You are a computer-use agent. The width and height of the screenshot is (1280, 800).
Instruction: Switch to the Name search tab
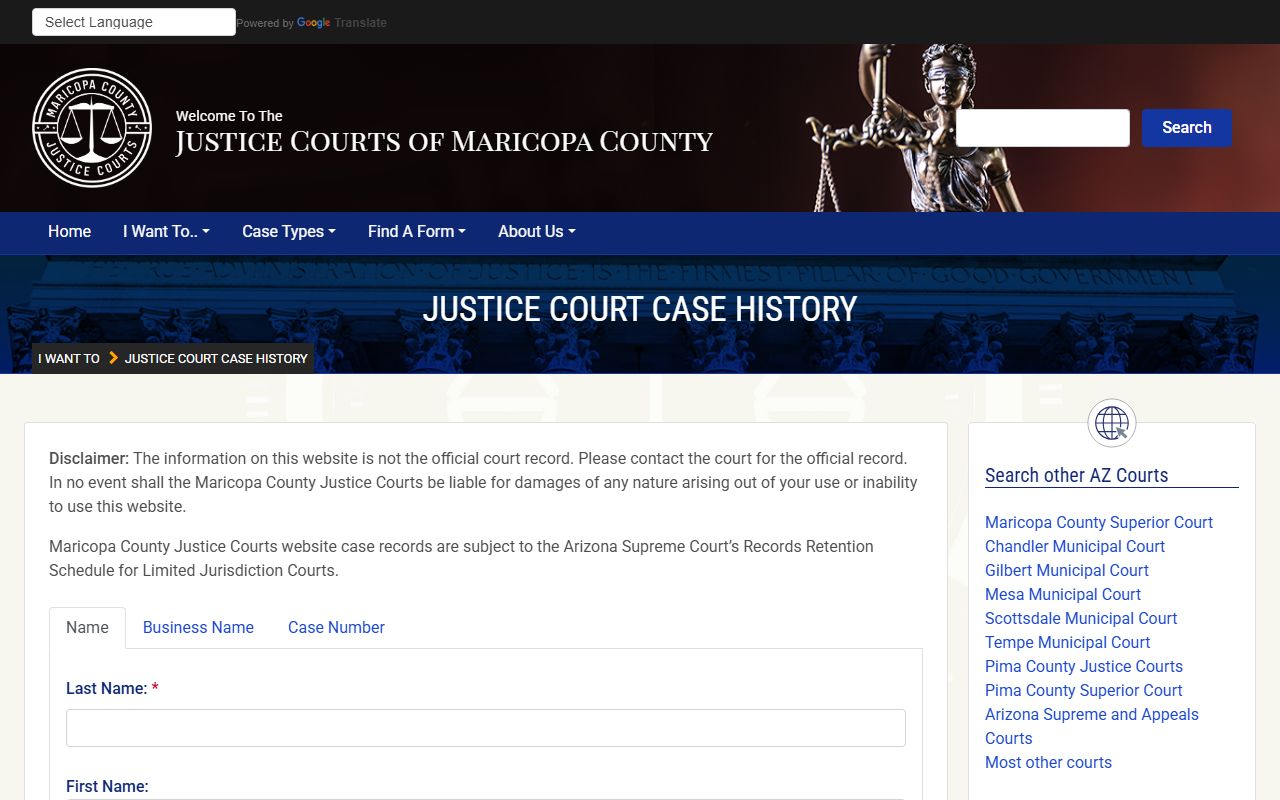[x=87, y=627]
